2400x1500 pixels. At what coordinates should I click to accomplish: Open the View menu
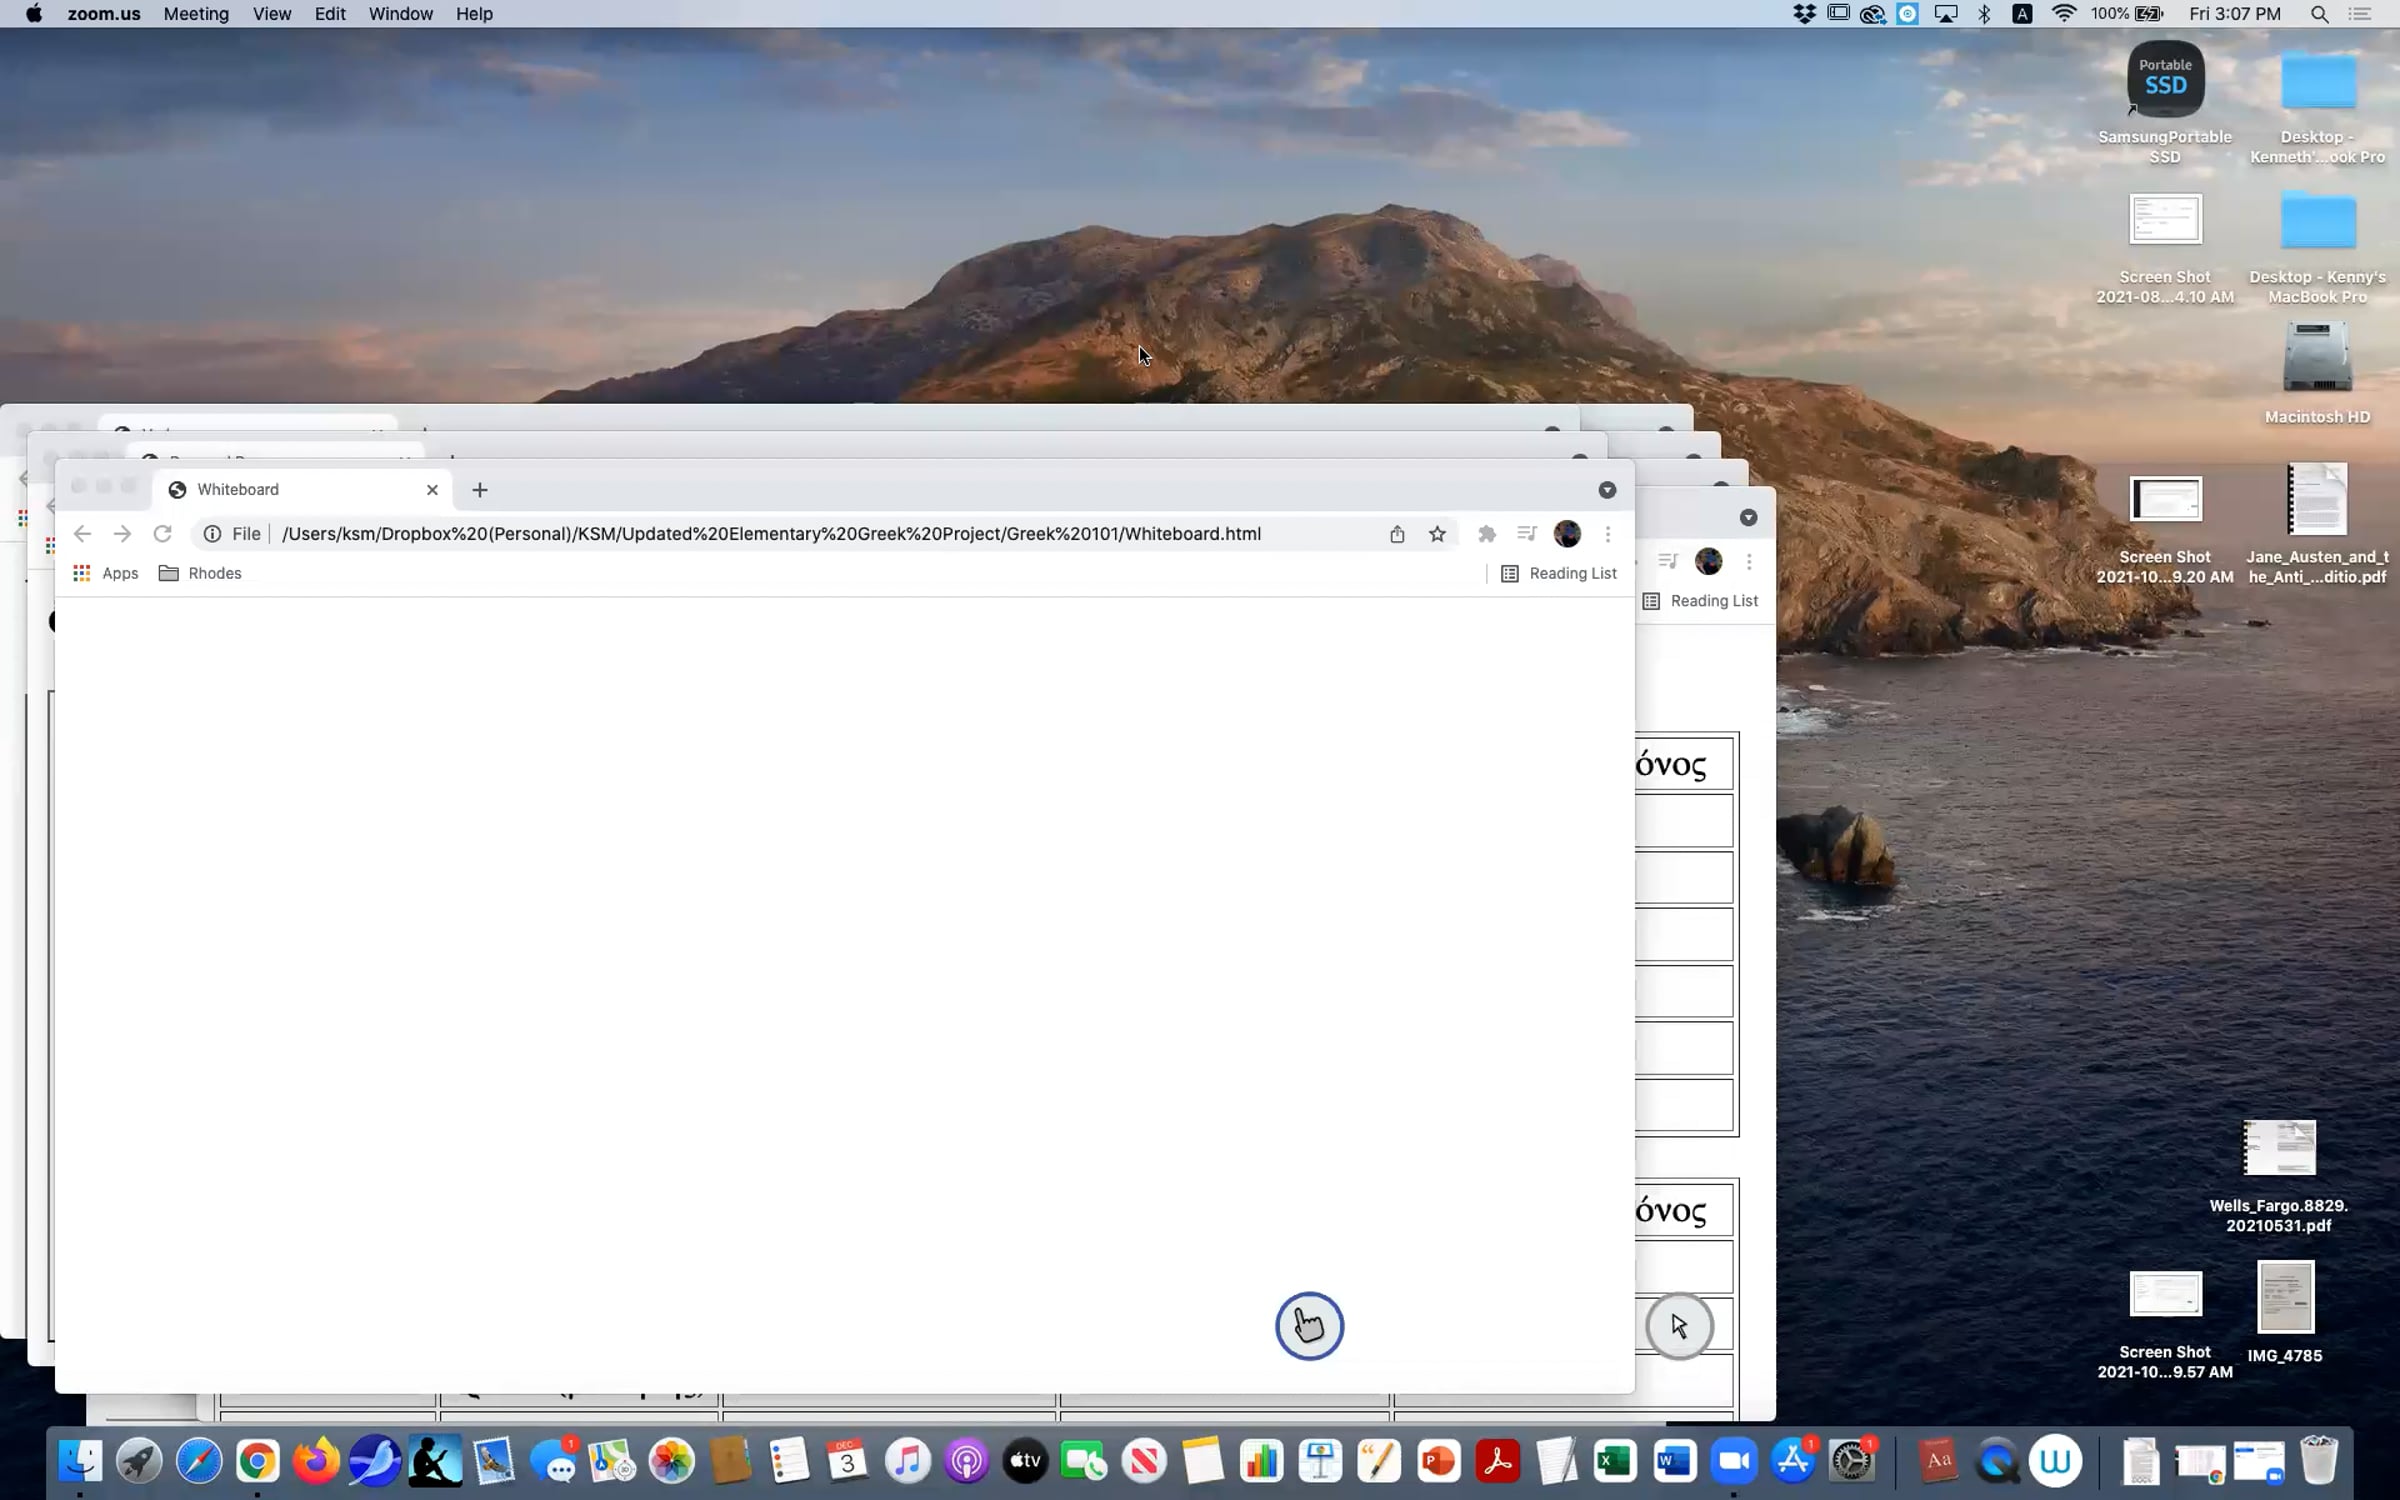272,14
